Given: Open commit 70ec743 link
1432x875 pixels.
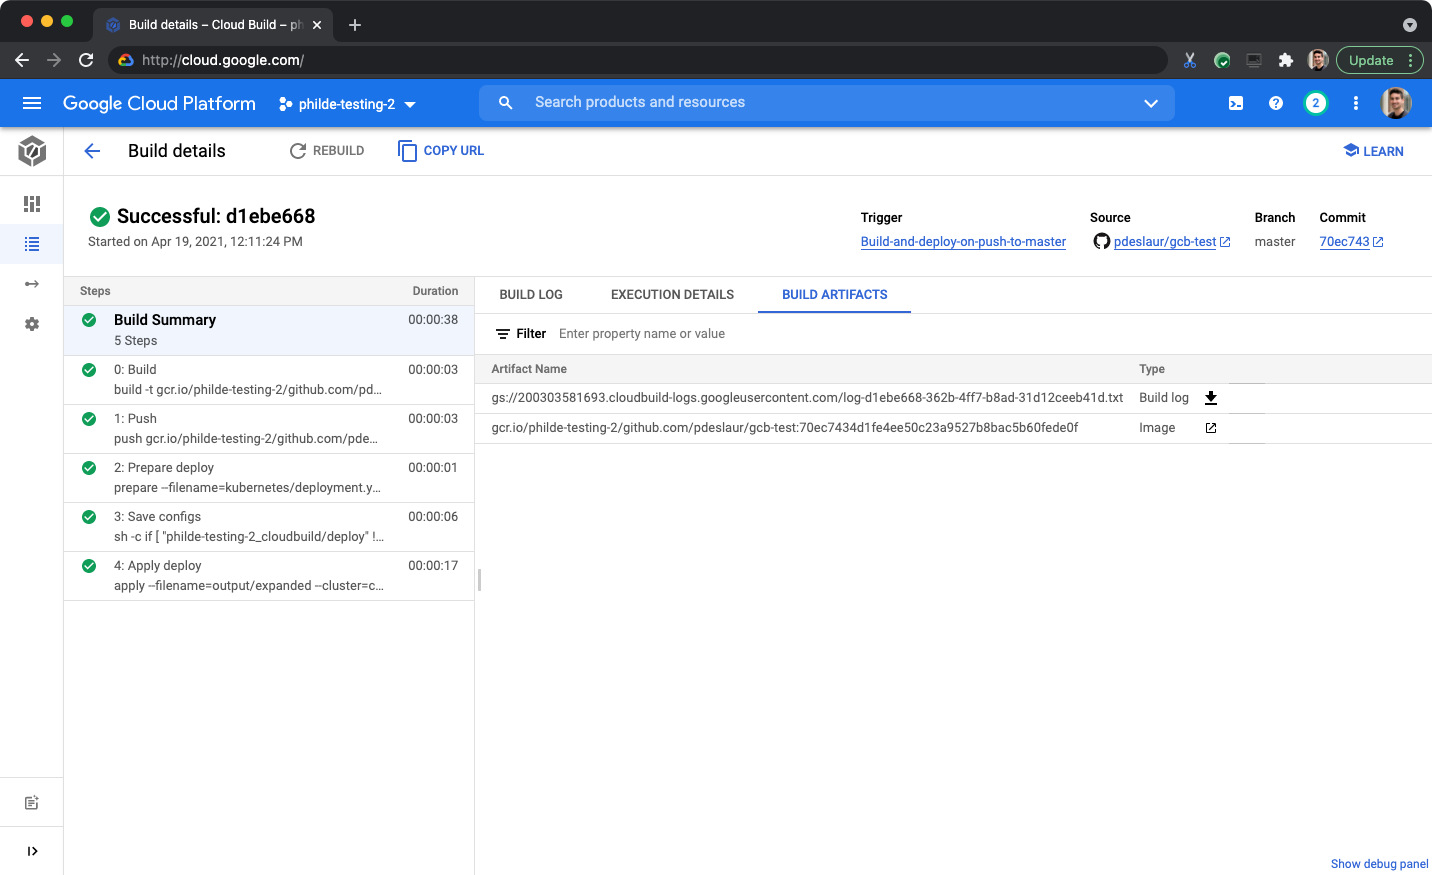Looking at the screenshot, I should (1344, 242).
